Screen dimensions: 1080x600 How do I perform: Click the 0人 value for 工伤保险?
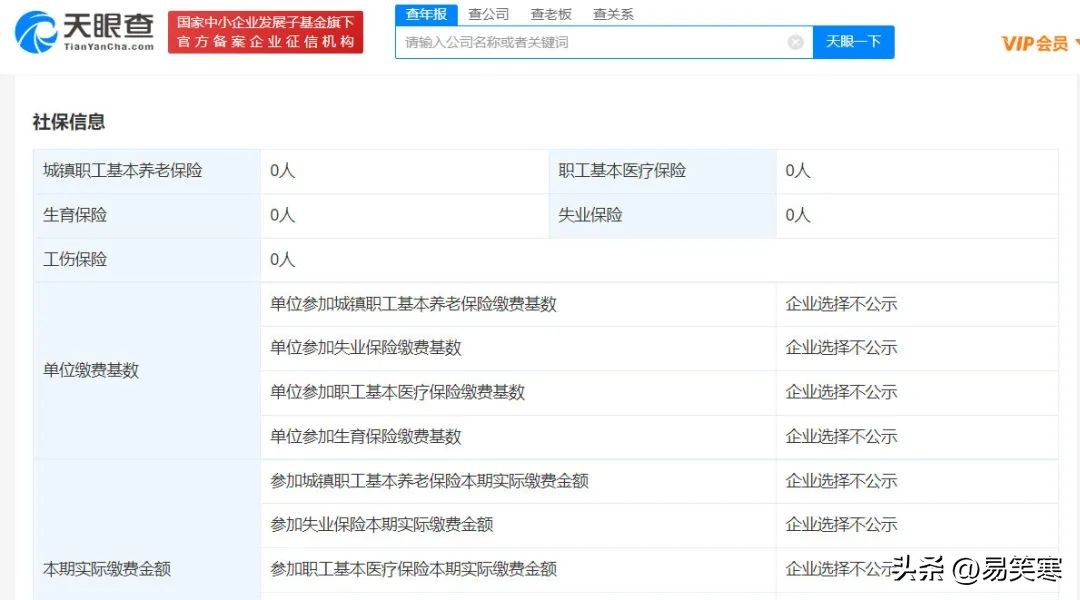coord(281,258)
